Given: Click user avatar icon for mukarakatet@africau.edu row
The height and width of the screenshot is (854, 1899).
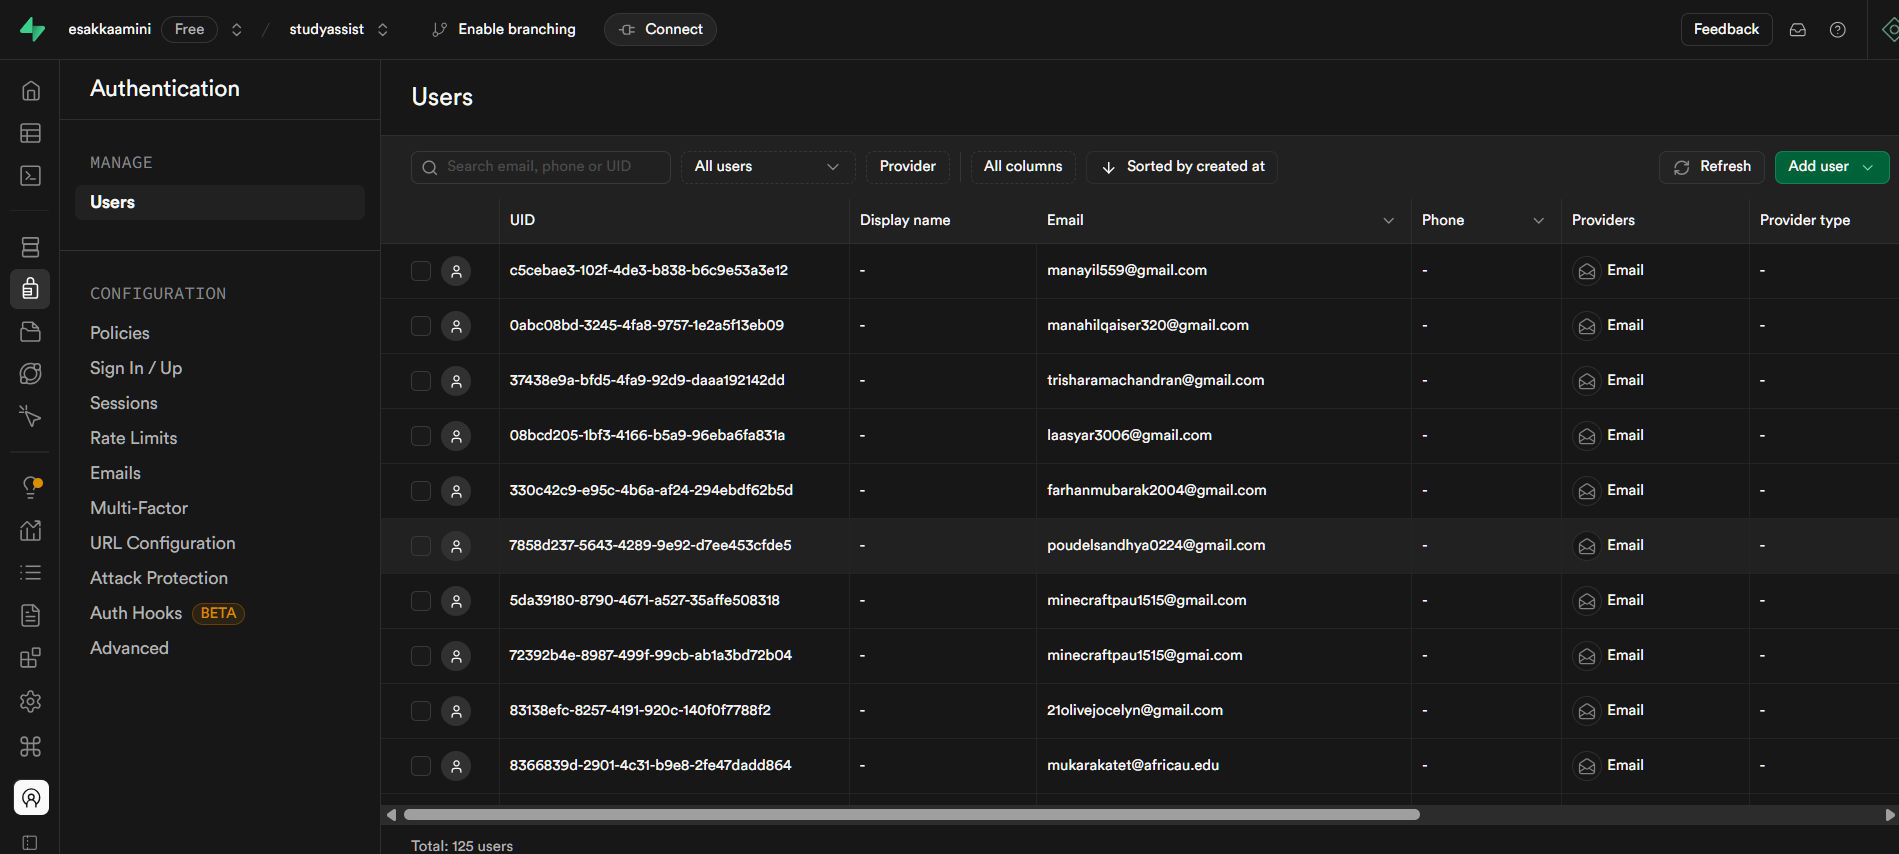Looking at the screenshot, I should coord(456,766).
